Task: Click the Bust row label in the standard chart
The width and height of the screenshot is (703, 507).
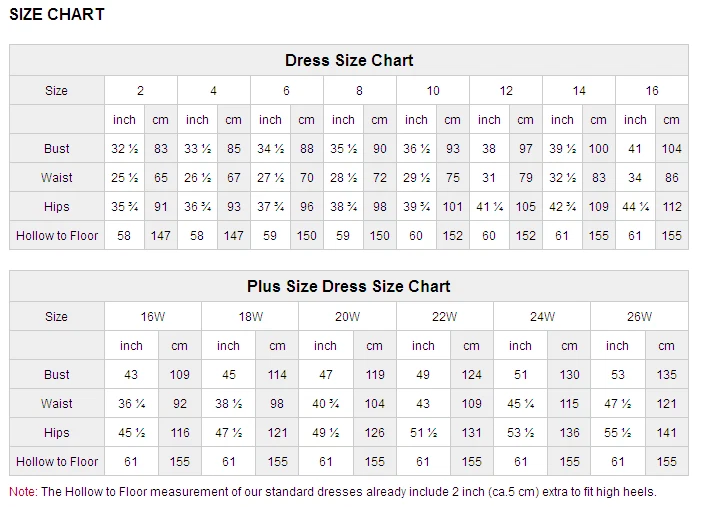Action: (57, 149)
